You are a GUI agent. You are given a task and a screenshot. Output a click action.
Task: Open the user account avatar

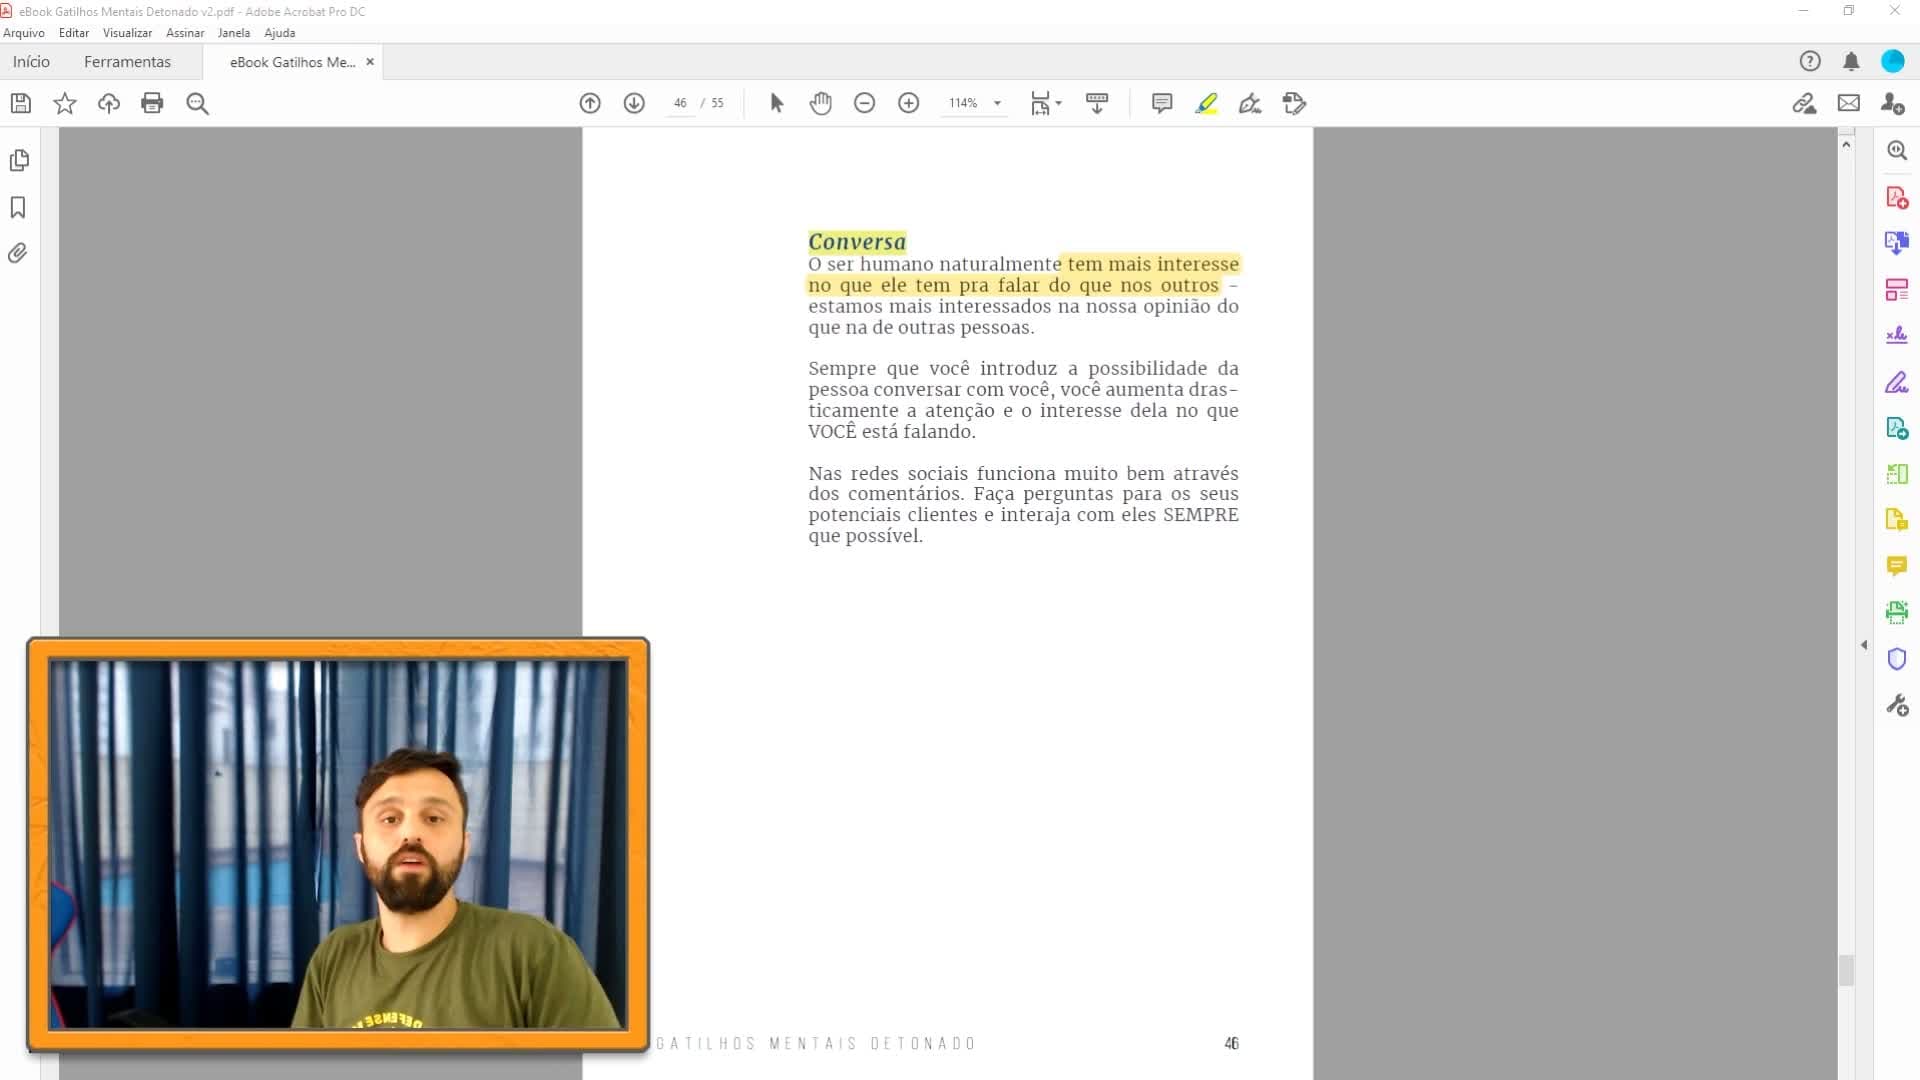(1892, 62)
